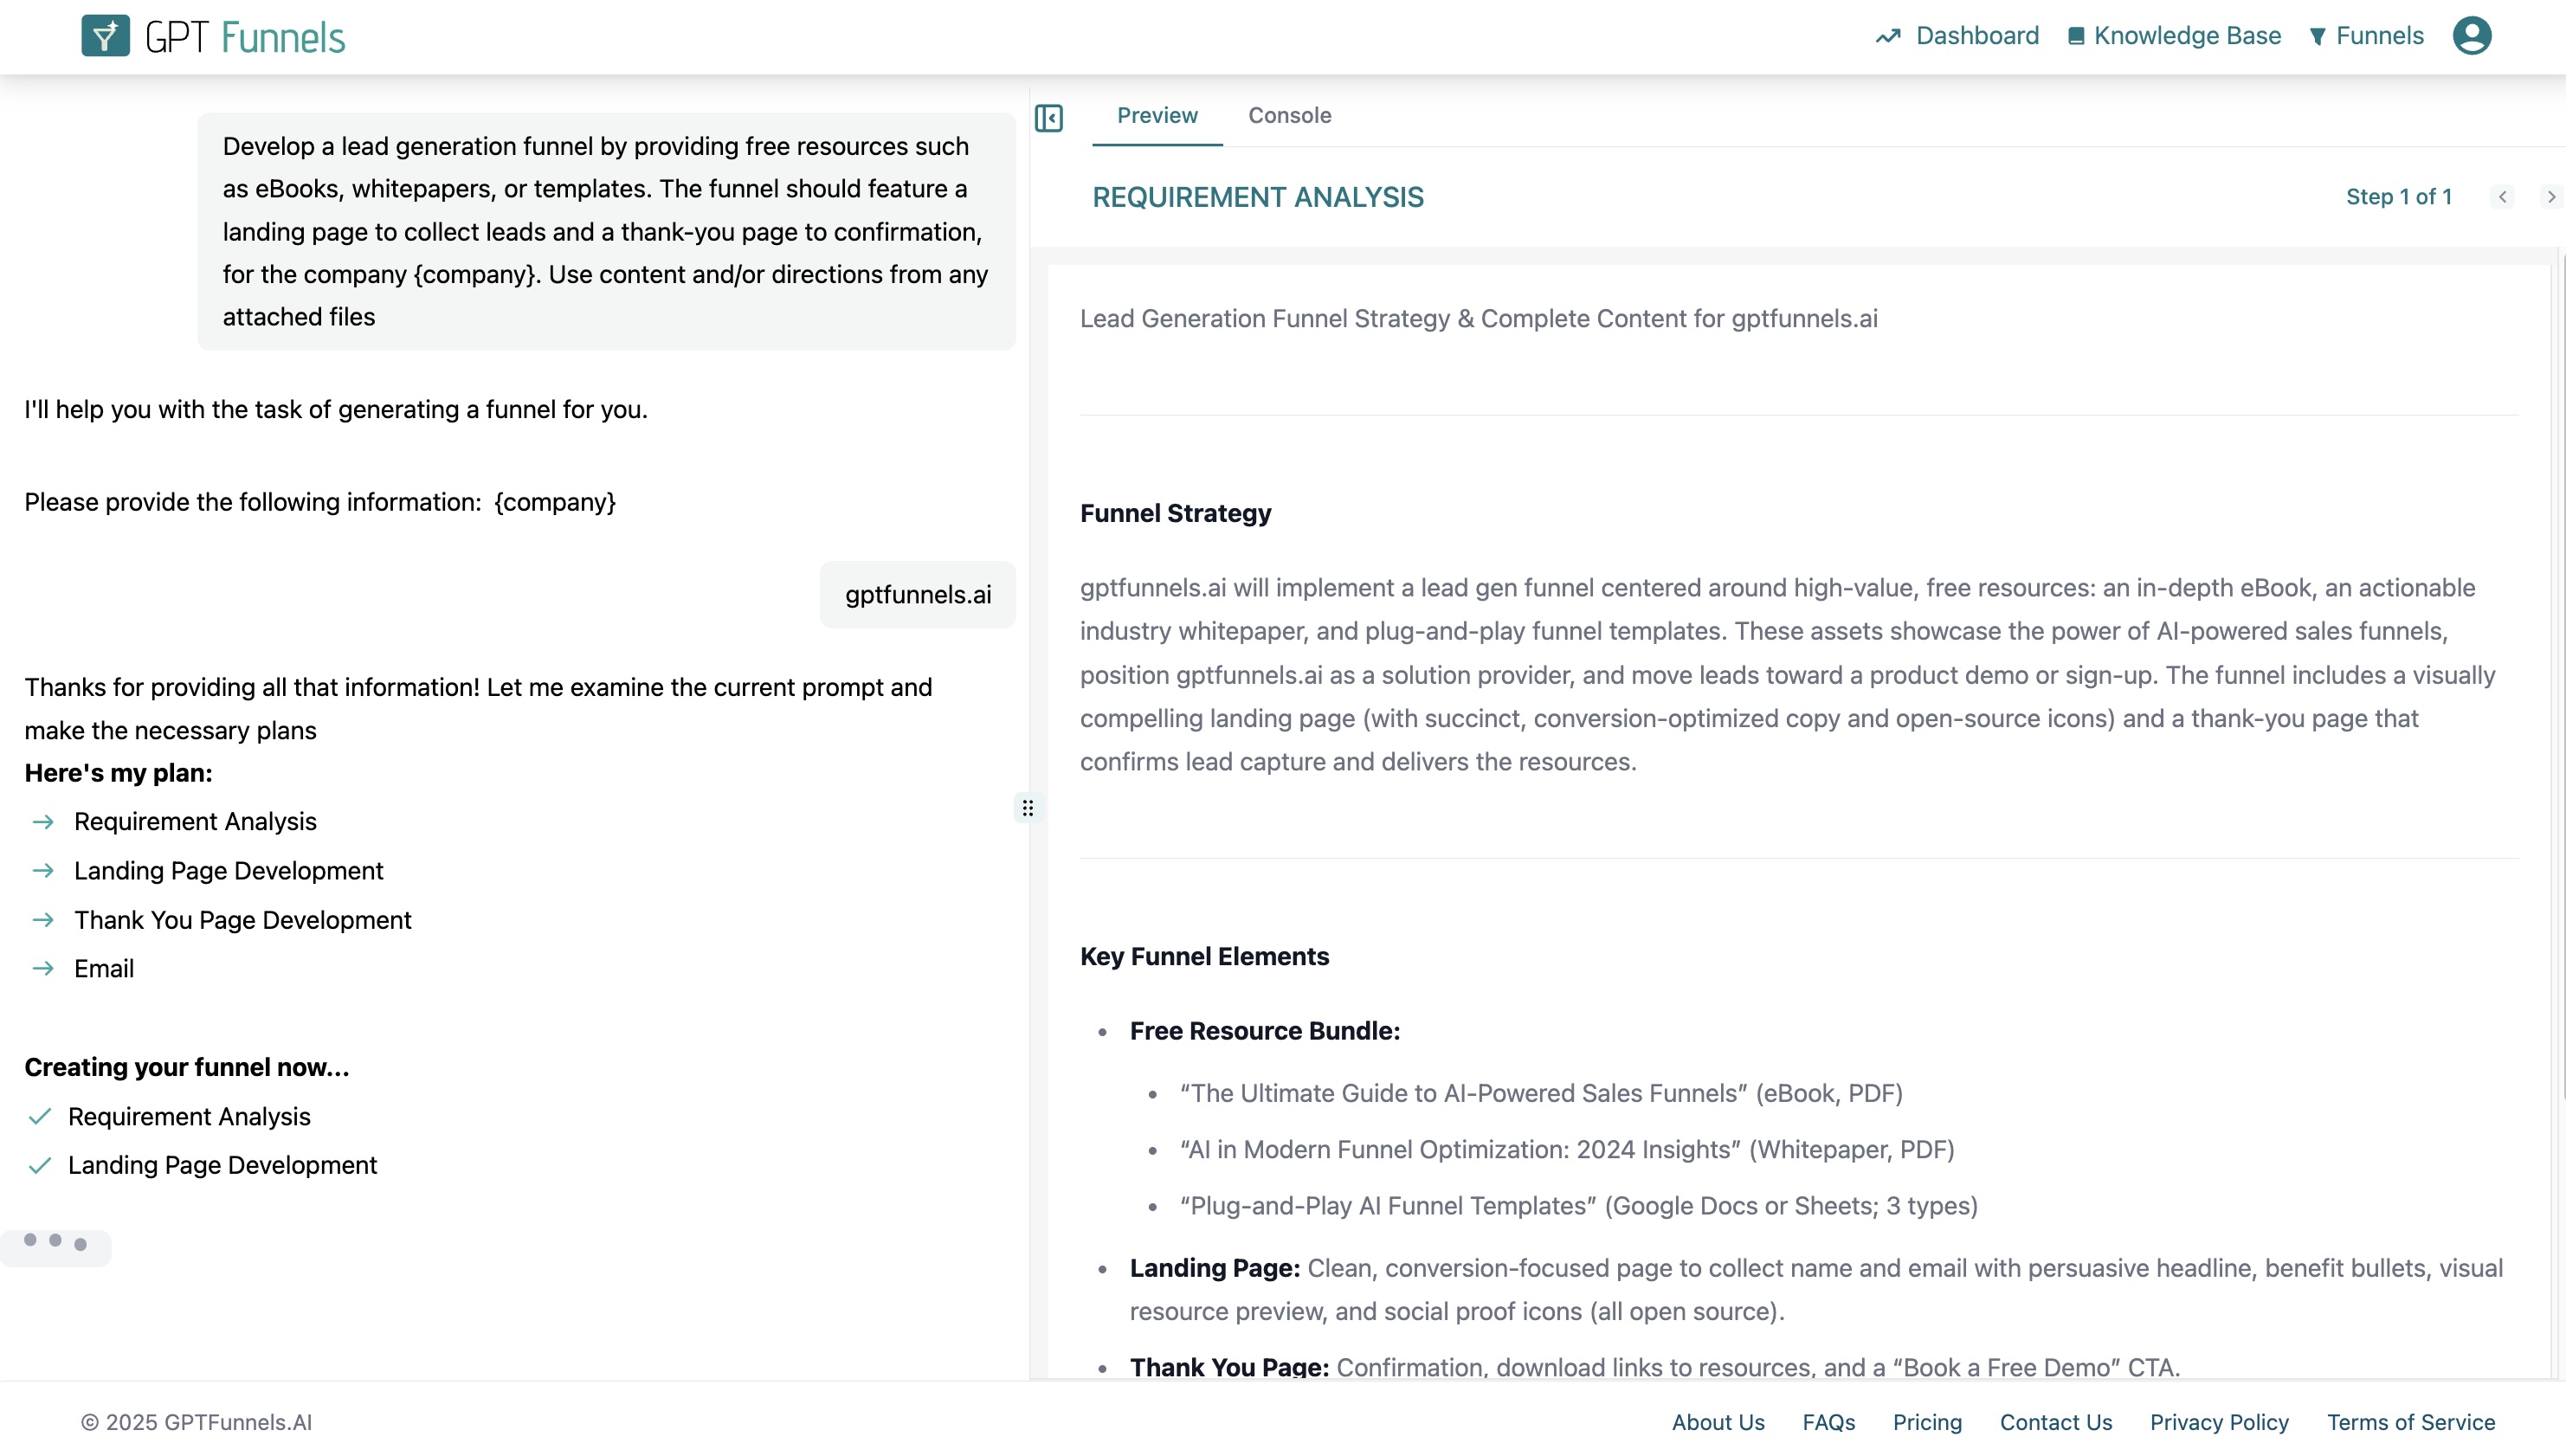This screenshot has width=2566, height=1456.
Task: Visit the About Us page
Action: [1718, 1422]
